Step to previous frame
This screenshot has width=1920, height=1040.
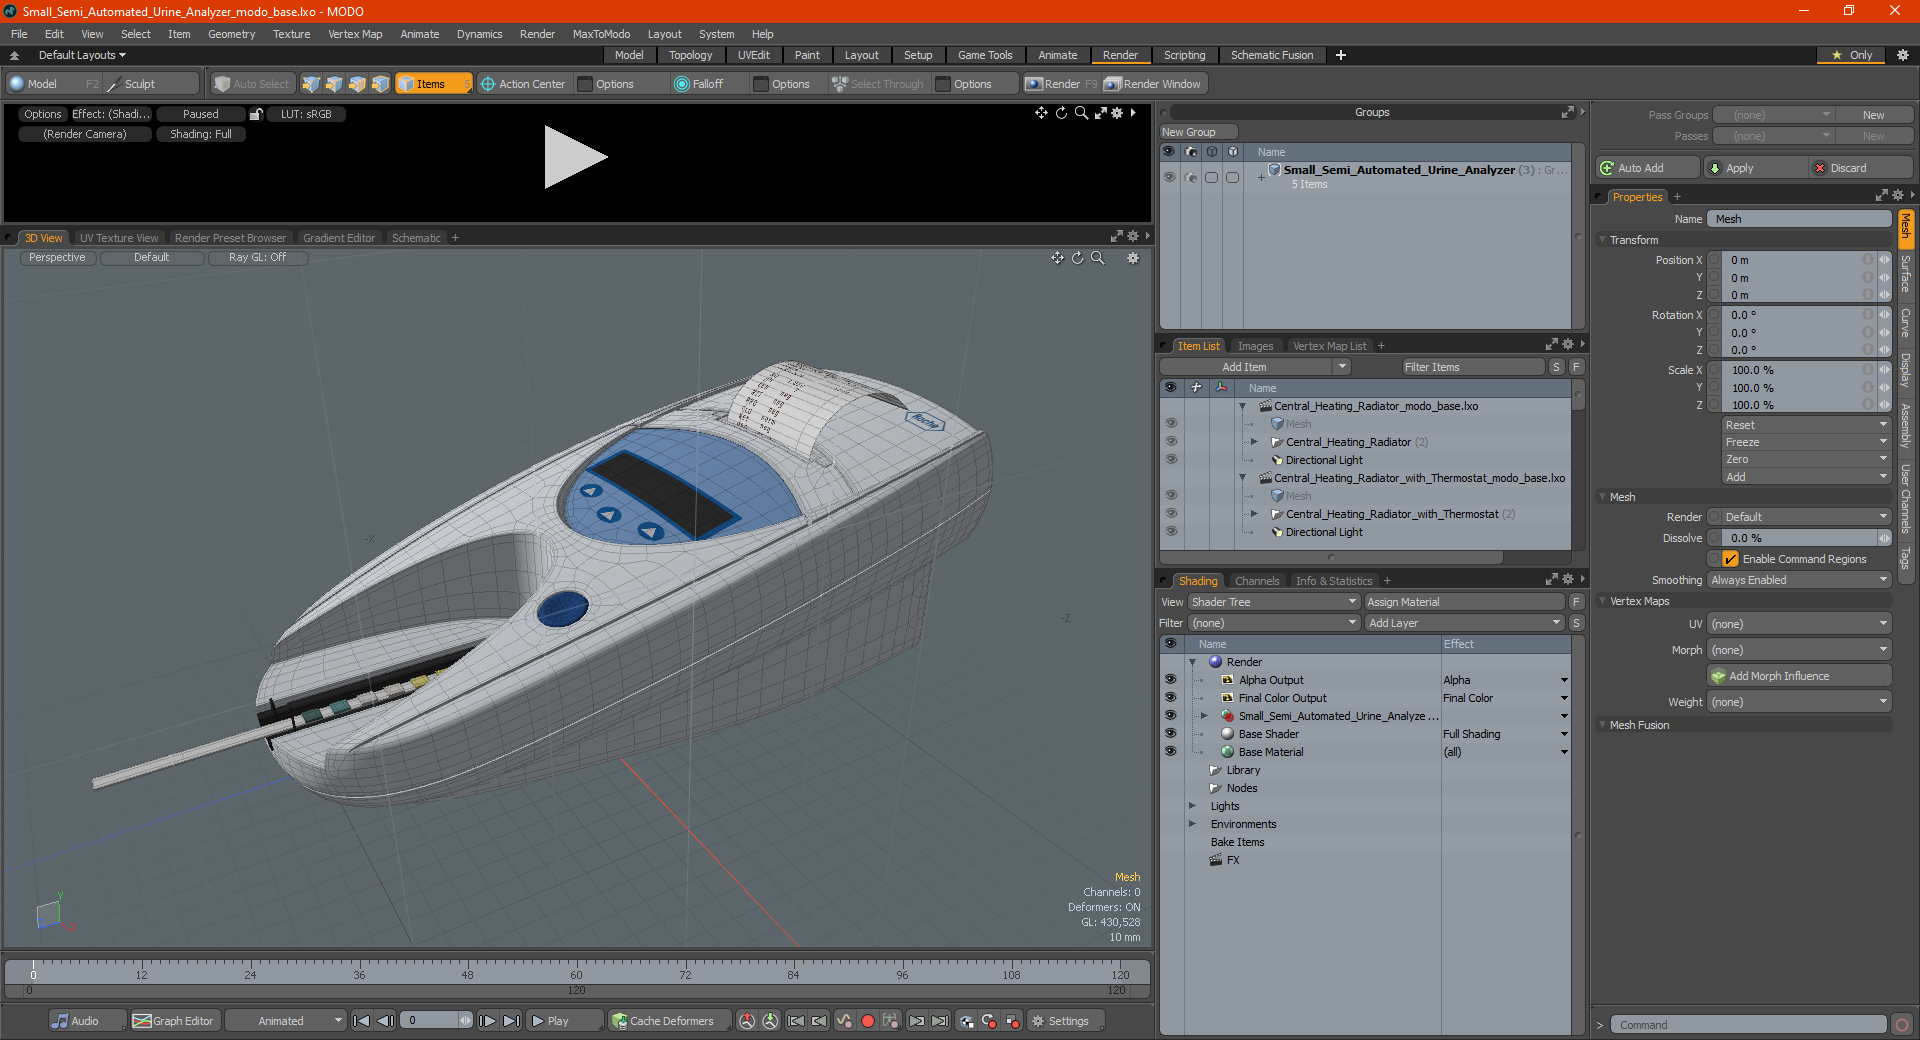click(x=385, y=1021)
